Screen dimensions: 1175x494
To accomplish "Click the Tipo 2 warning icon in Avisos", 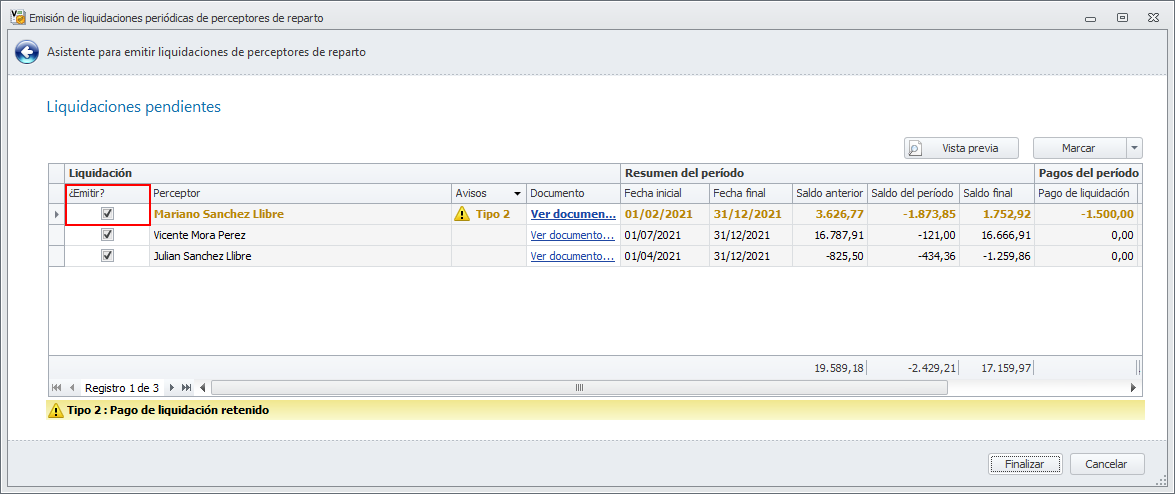I will 461,214.
